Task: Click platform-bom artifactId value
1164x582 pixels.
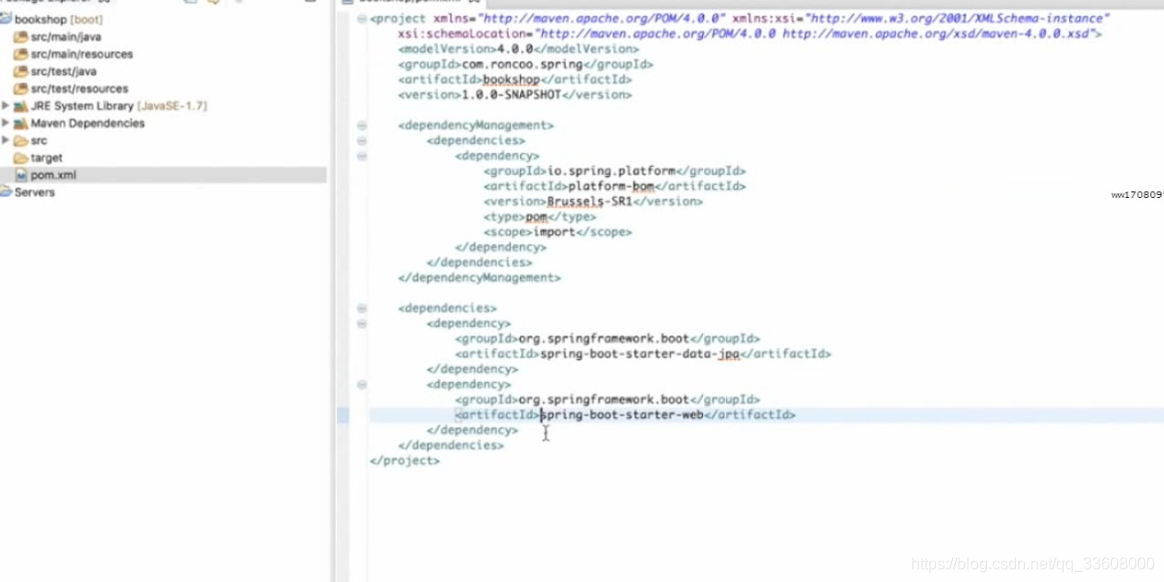Action: pos(611,186)
